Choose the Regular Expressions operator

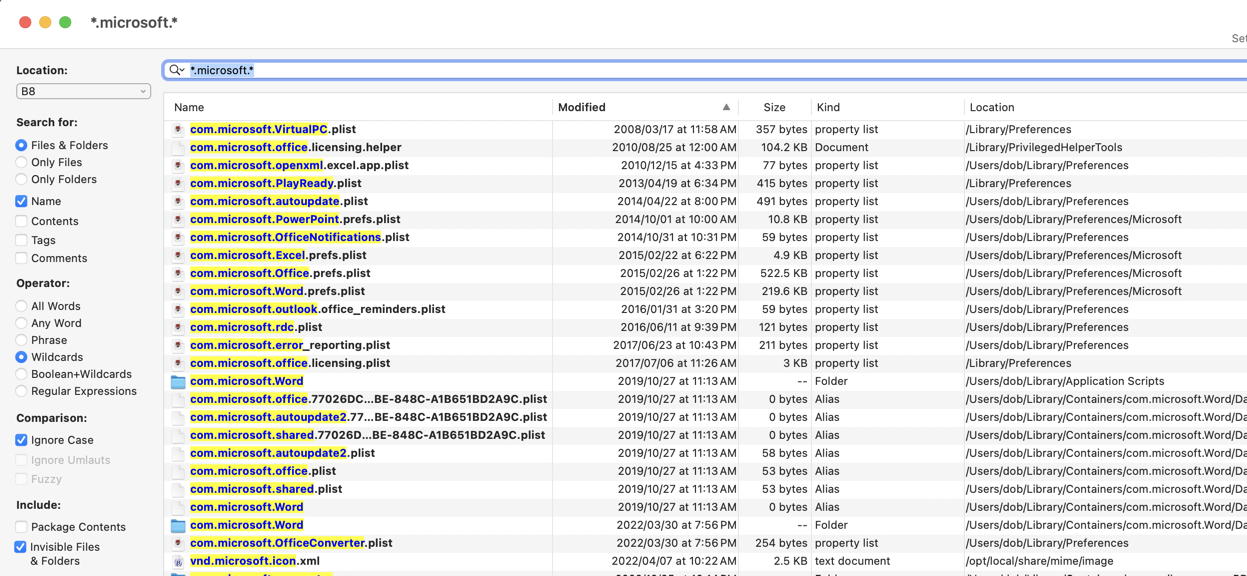21,391
